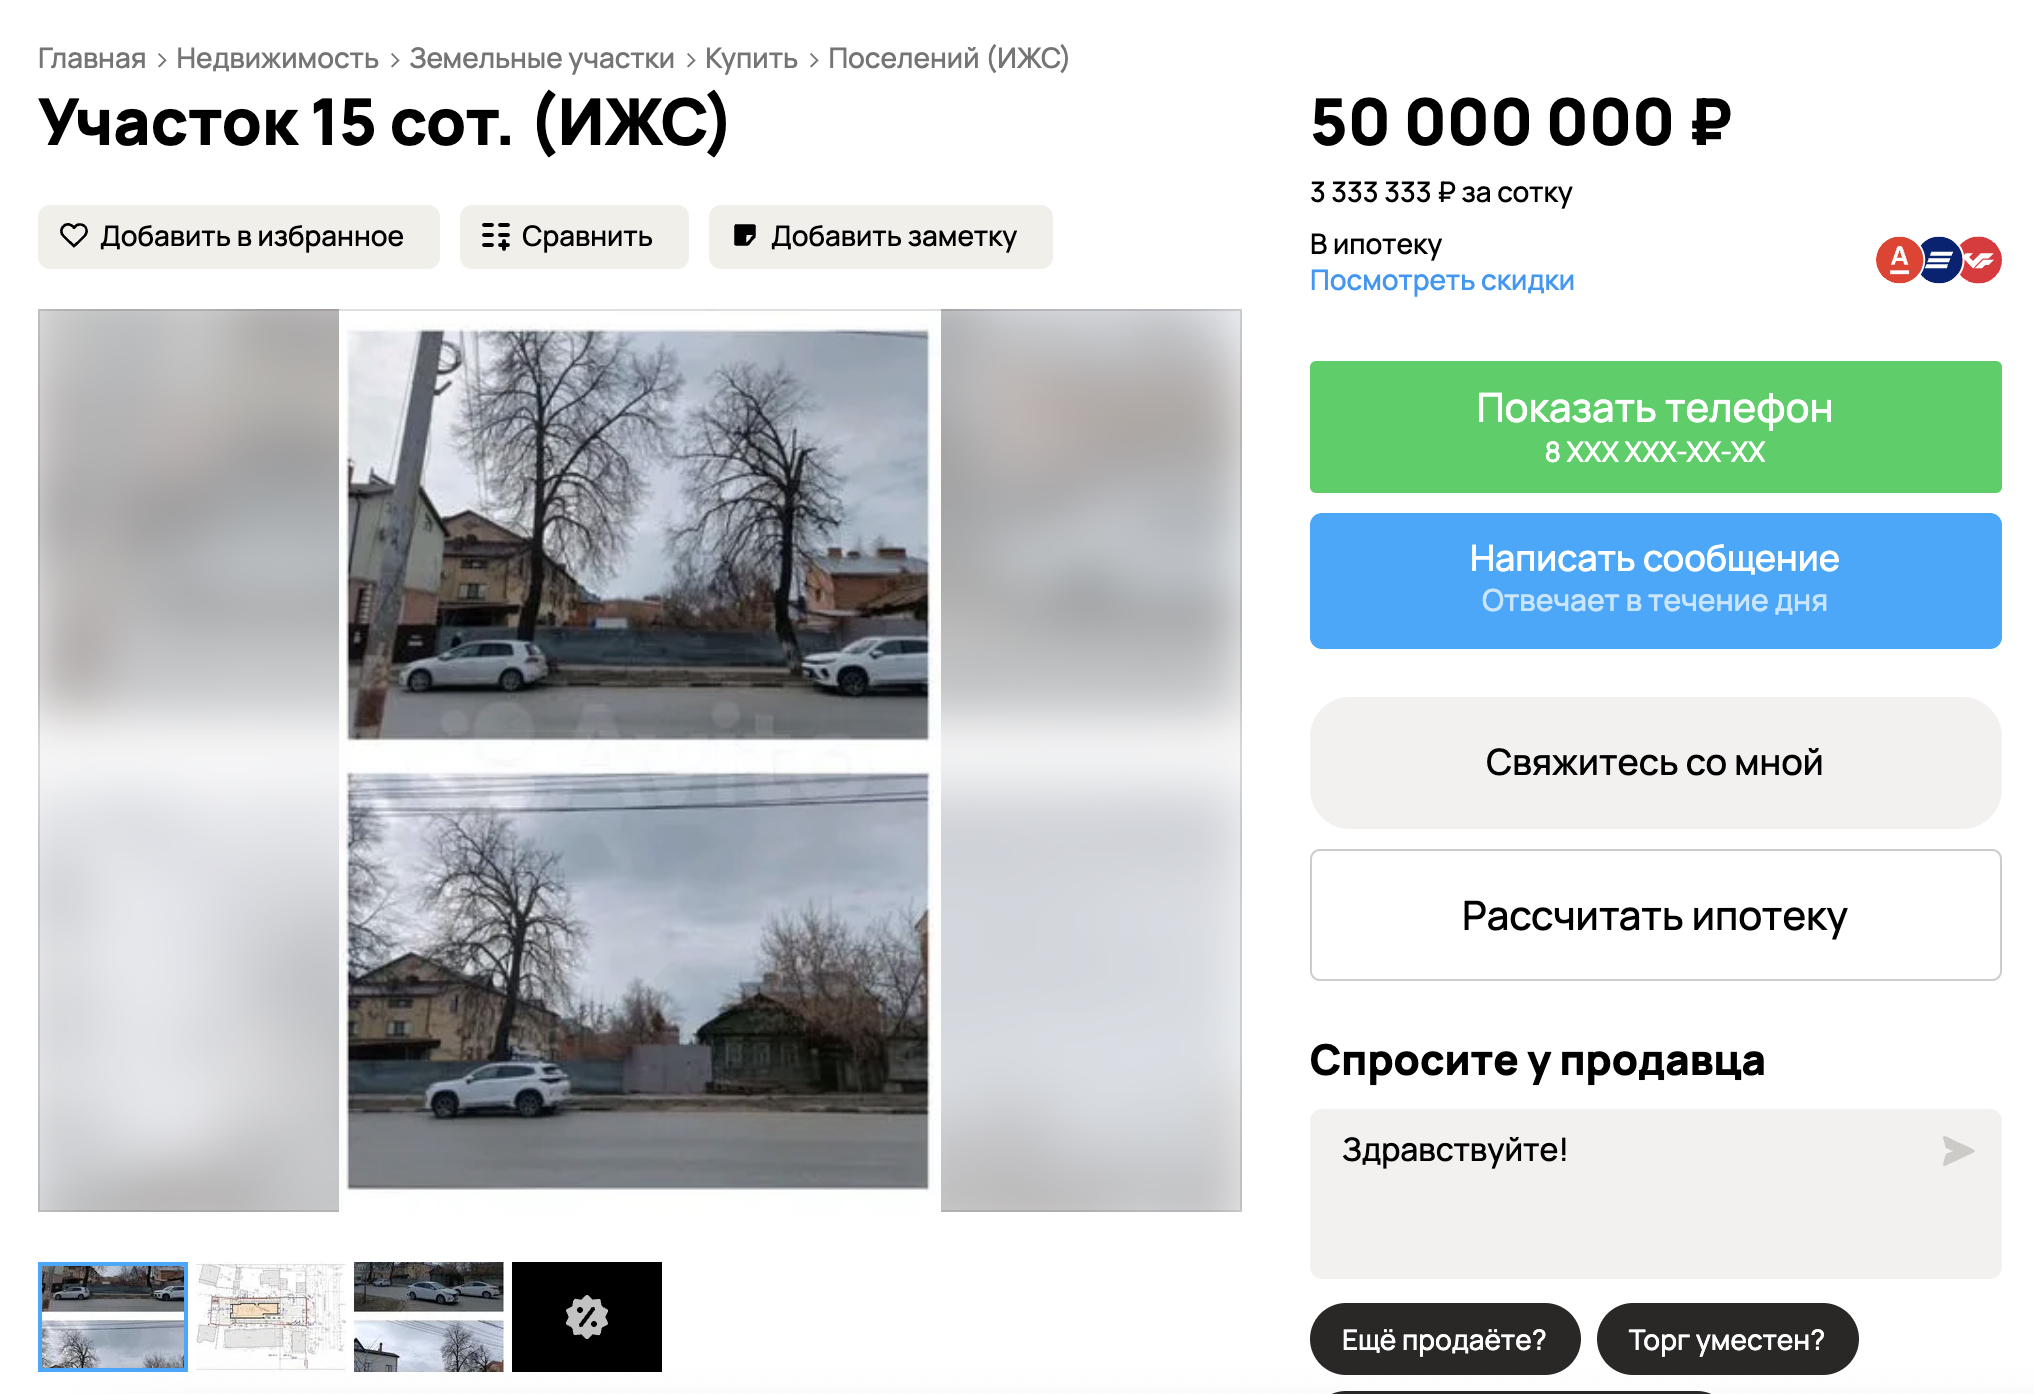Select the Купить breadcrumb
The width and height of the screenshot is (2034, 1394).
(x=751, y=58)
